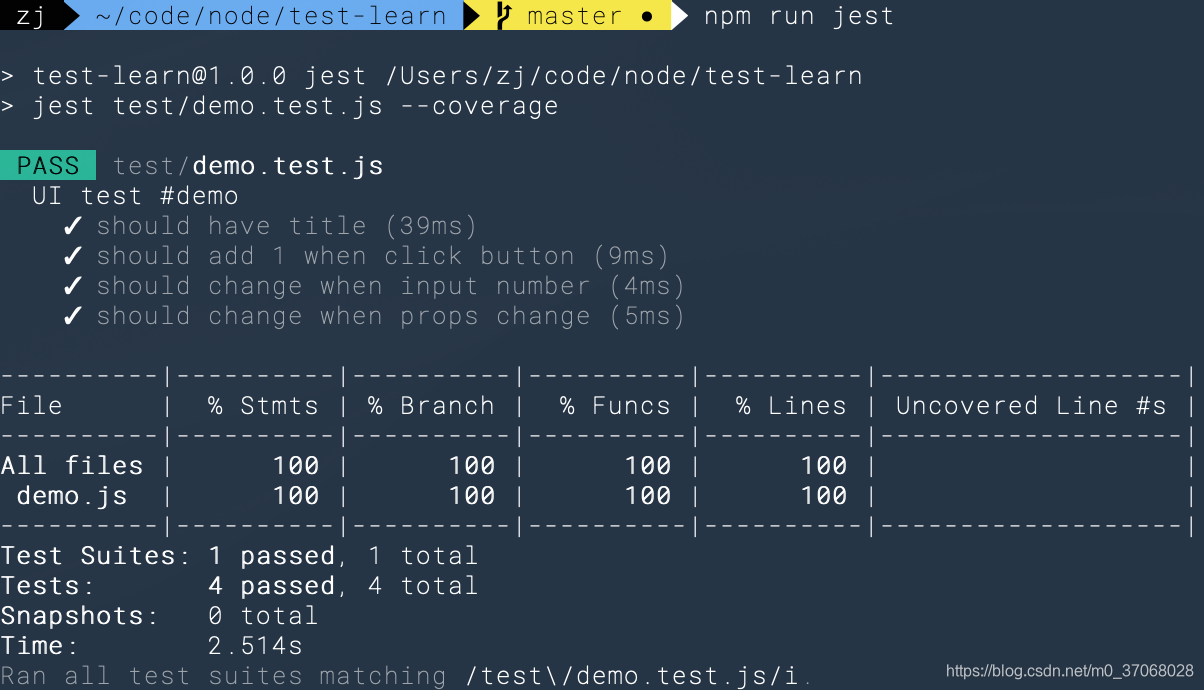Click 'should add 1 when click button (9ms)'
Screen dimensions: 1204x690
(x=383, y=256)
